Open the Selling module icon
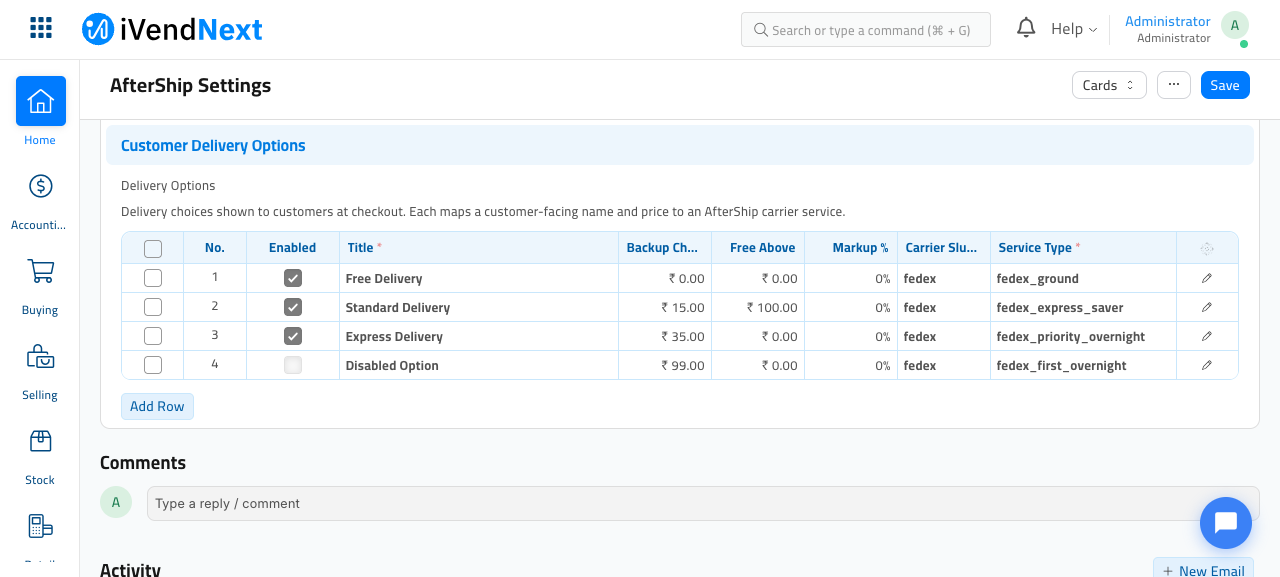This screenshot has width=1280, height=577. pyautogui.click(x=40, y=356)
